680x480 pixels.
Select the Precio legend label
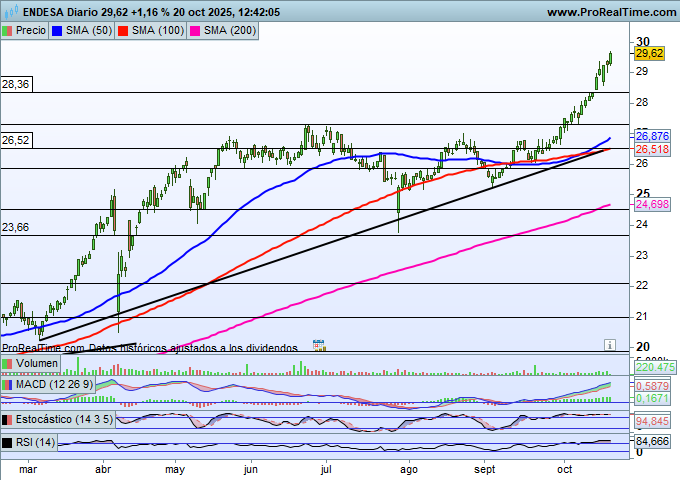tap(30, 31)
